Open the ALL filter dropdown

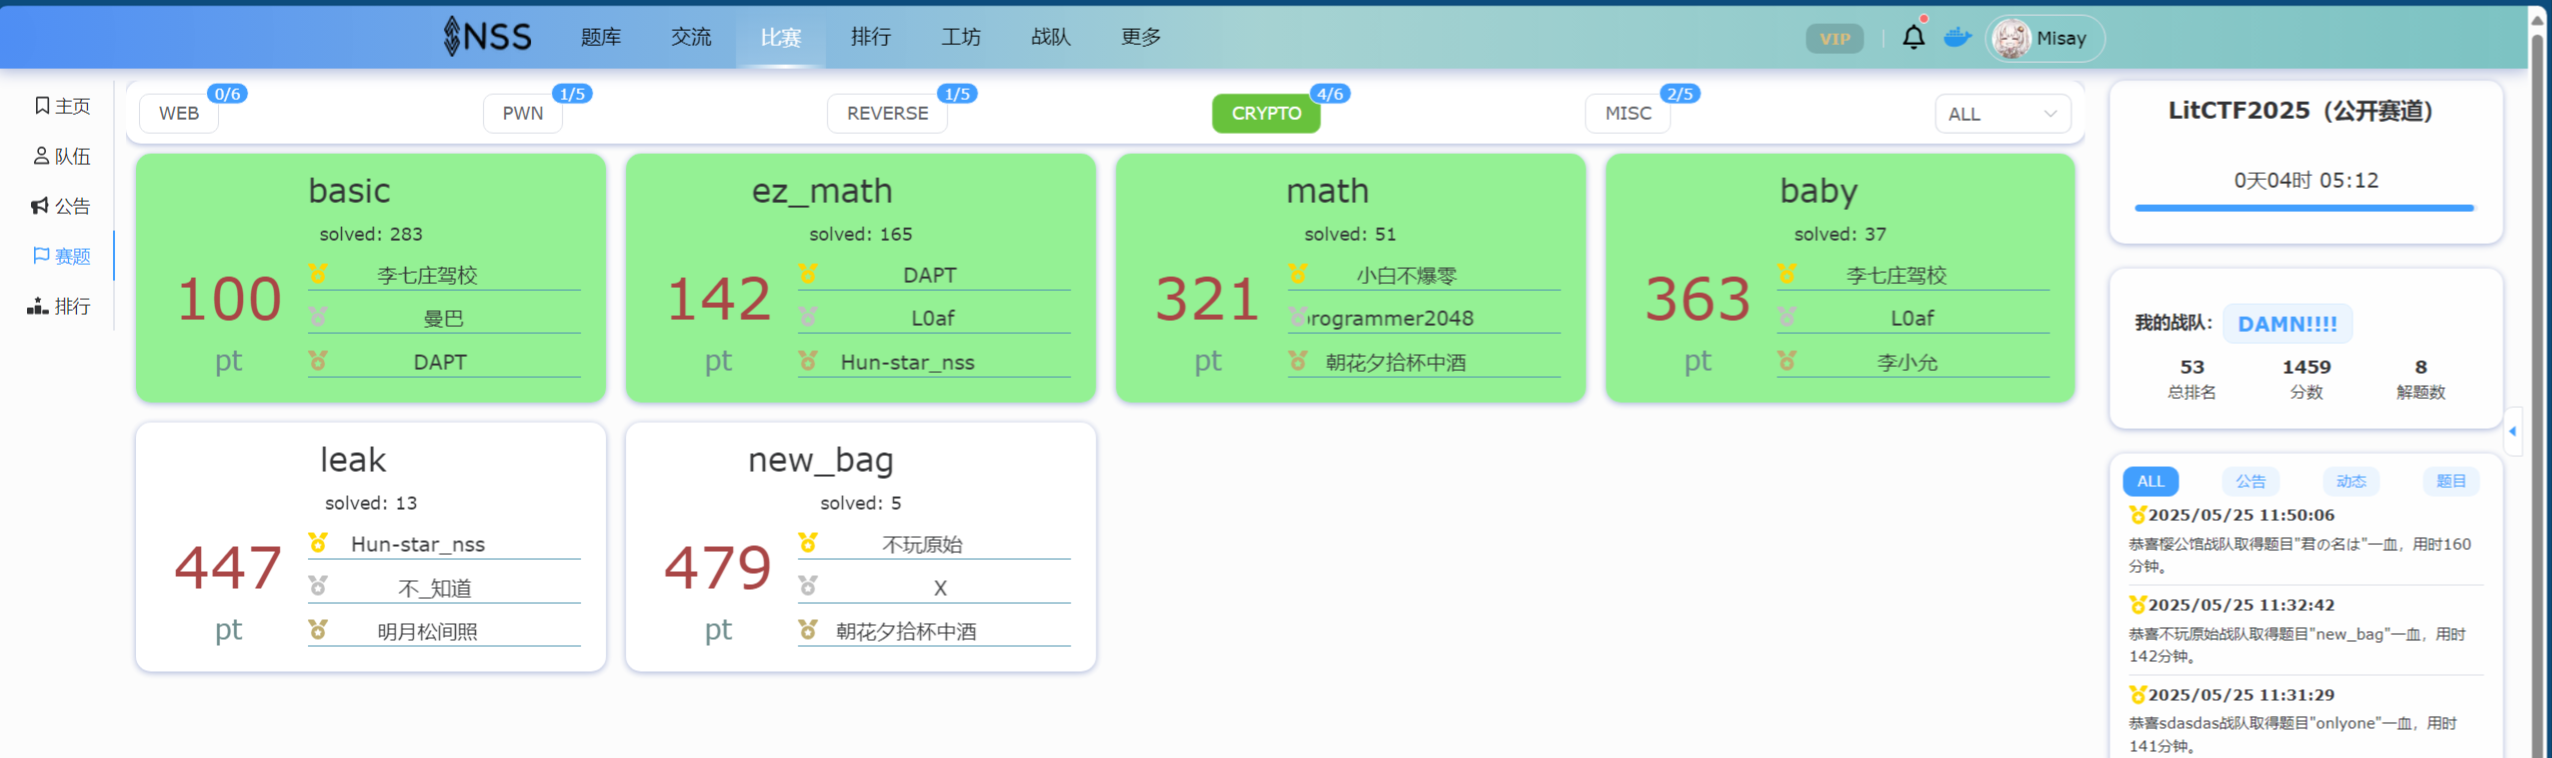(x=2001, y=114)
